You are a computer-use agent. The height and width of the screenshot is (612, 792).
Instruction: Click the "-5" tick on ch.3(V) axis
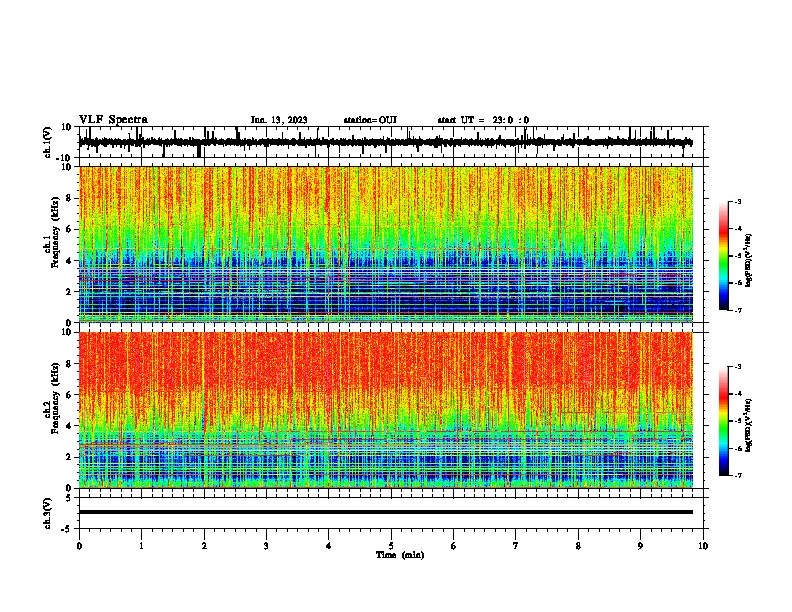(x=68, y=528)
